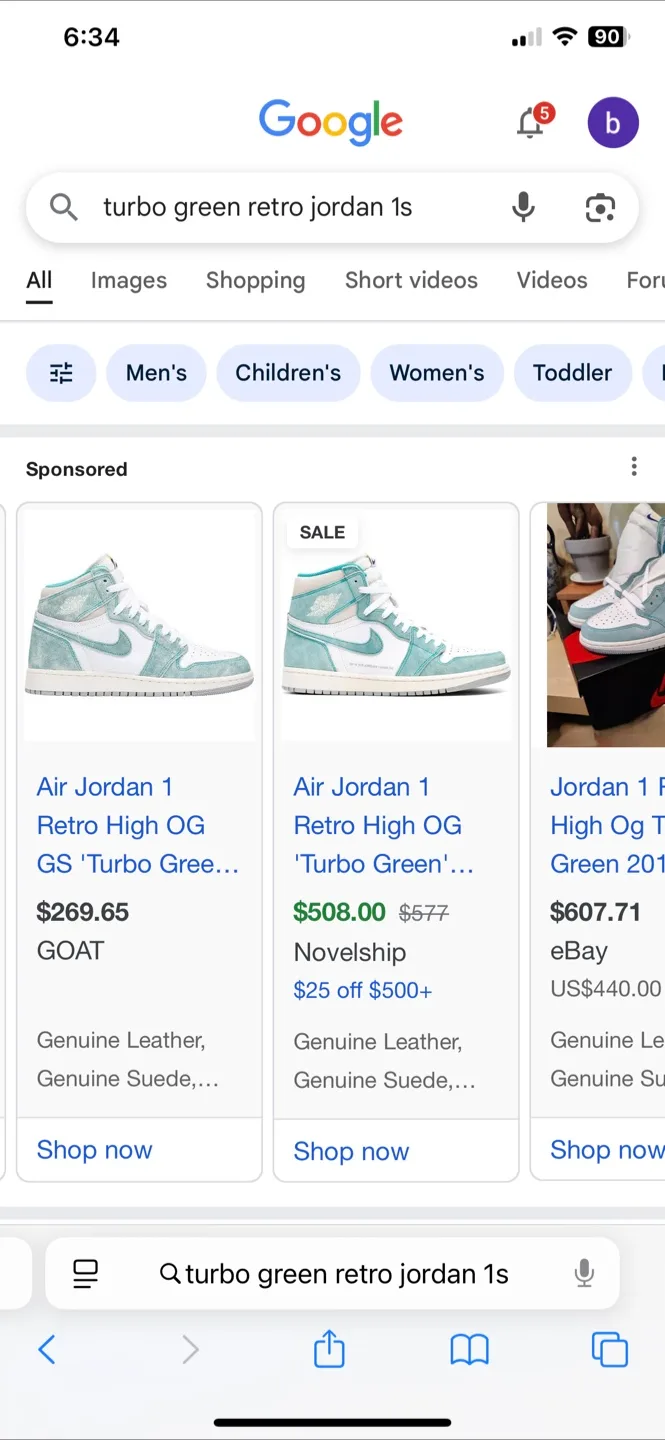Open the search filters tune icon
This screenshot has height=1440, width=665.
(61, 372)
